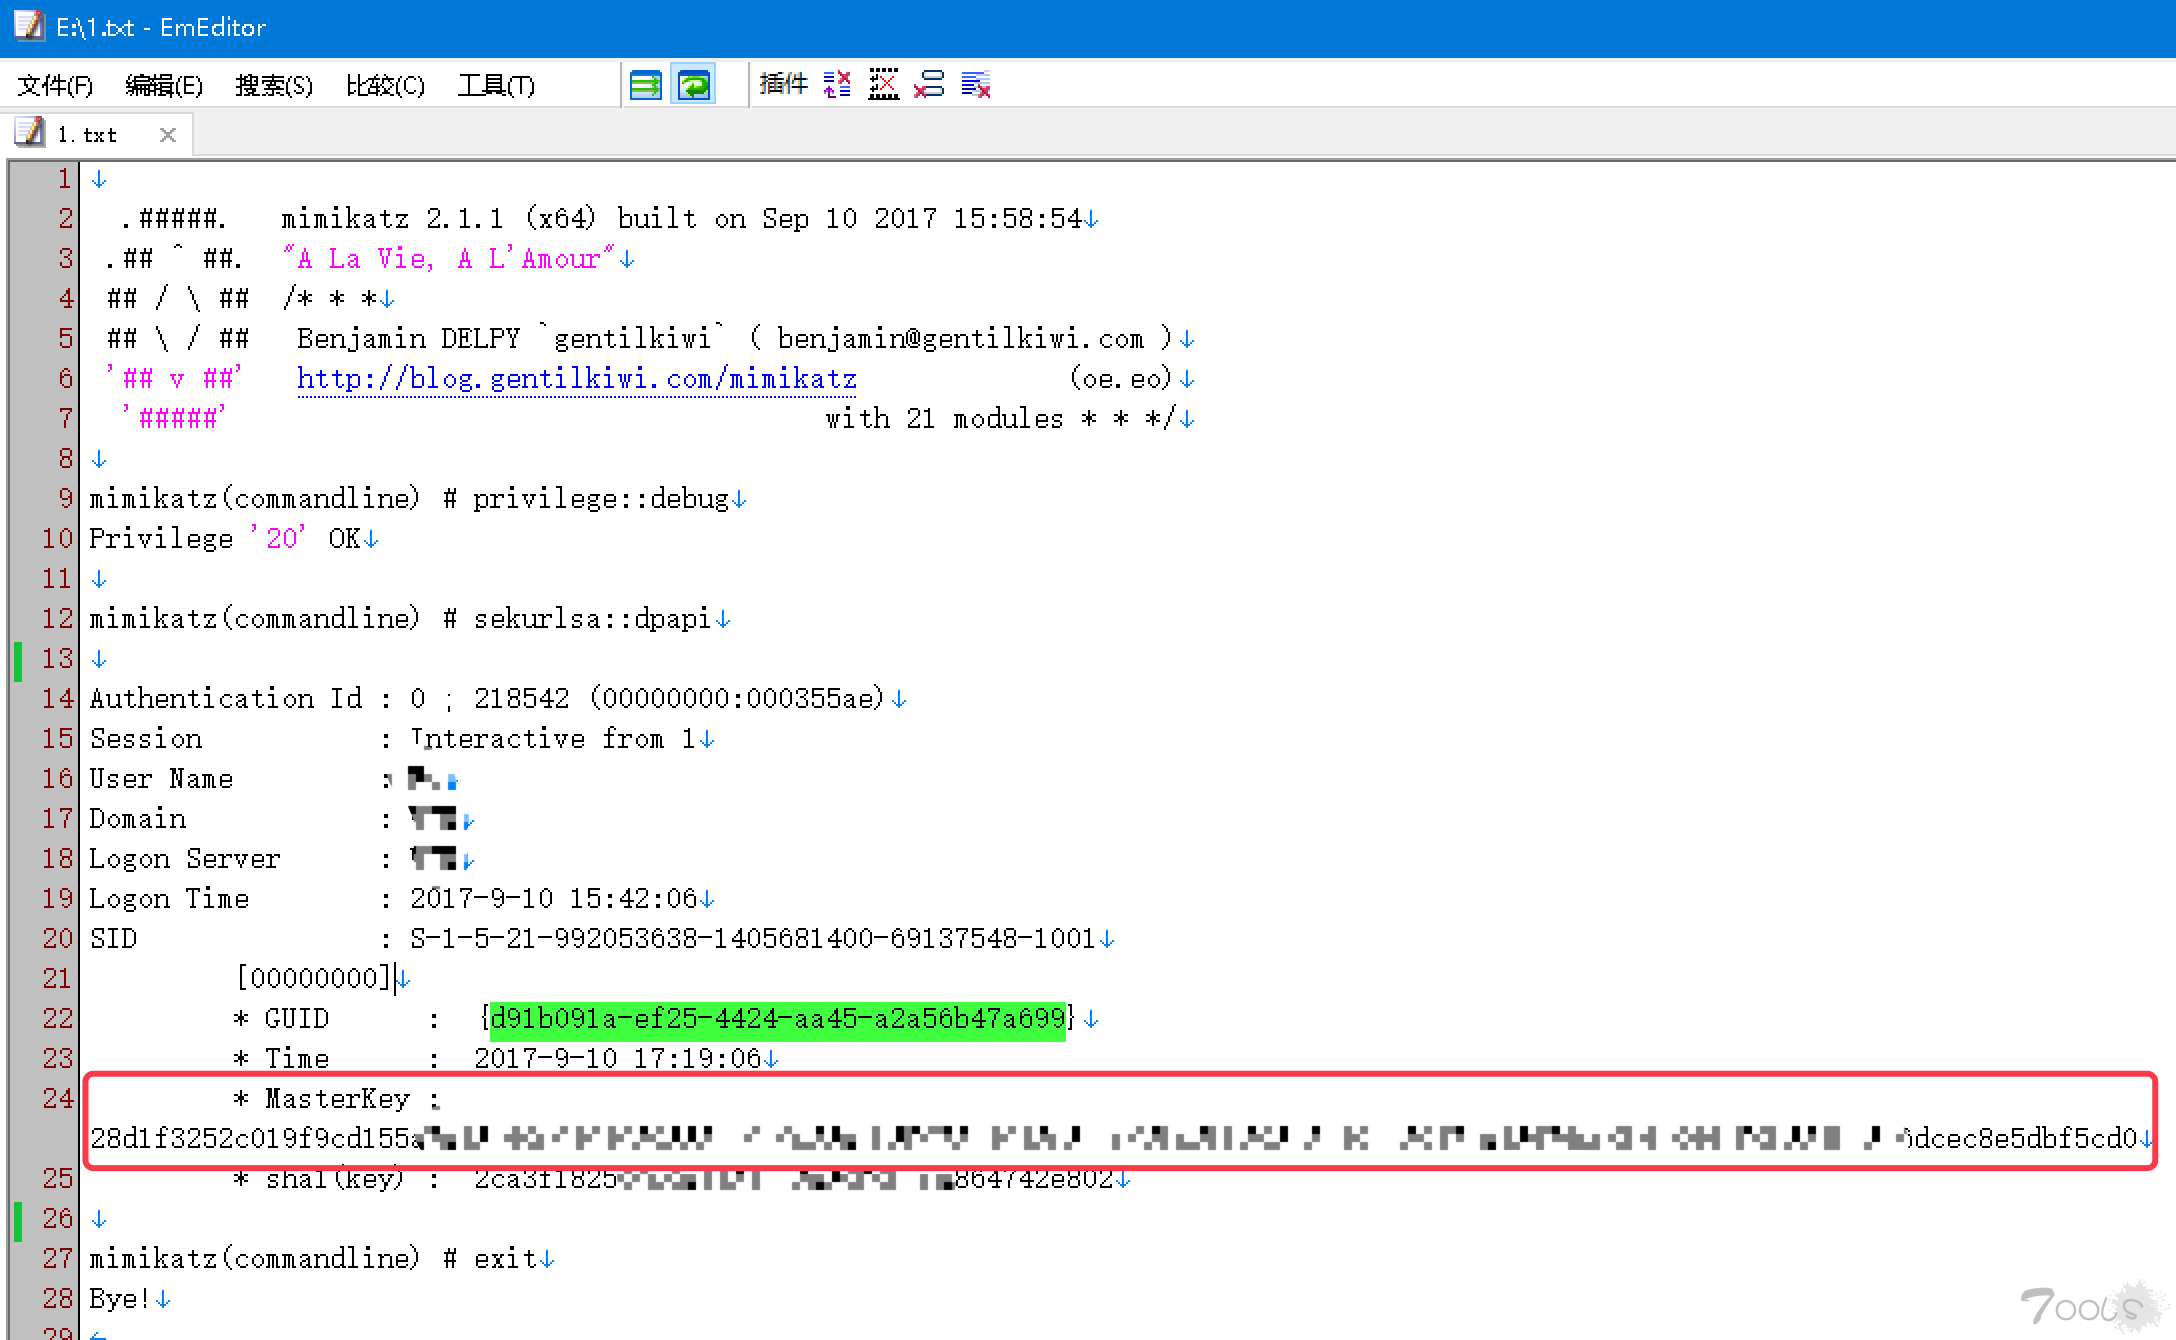Click the Bye! text on line 28
This screenshot has width=2176, height=1340.
coord(120,1299)
